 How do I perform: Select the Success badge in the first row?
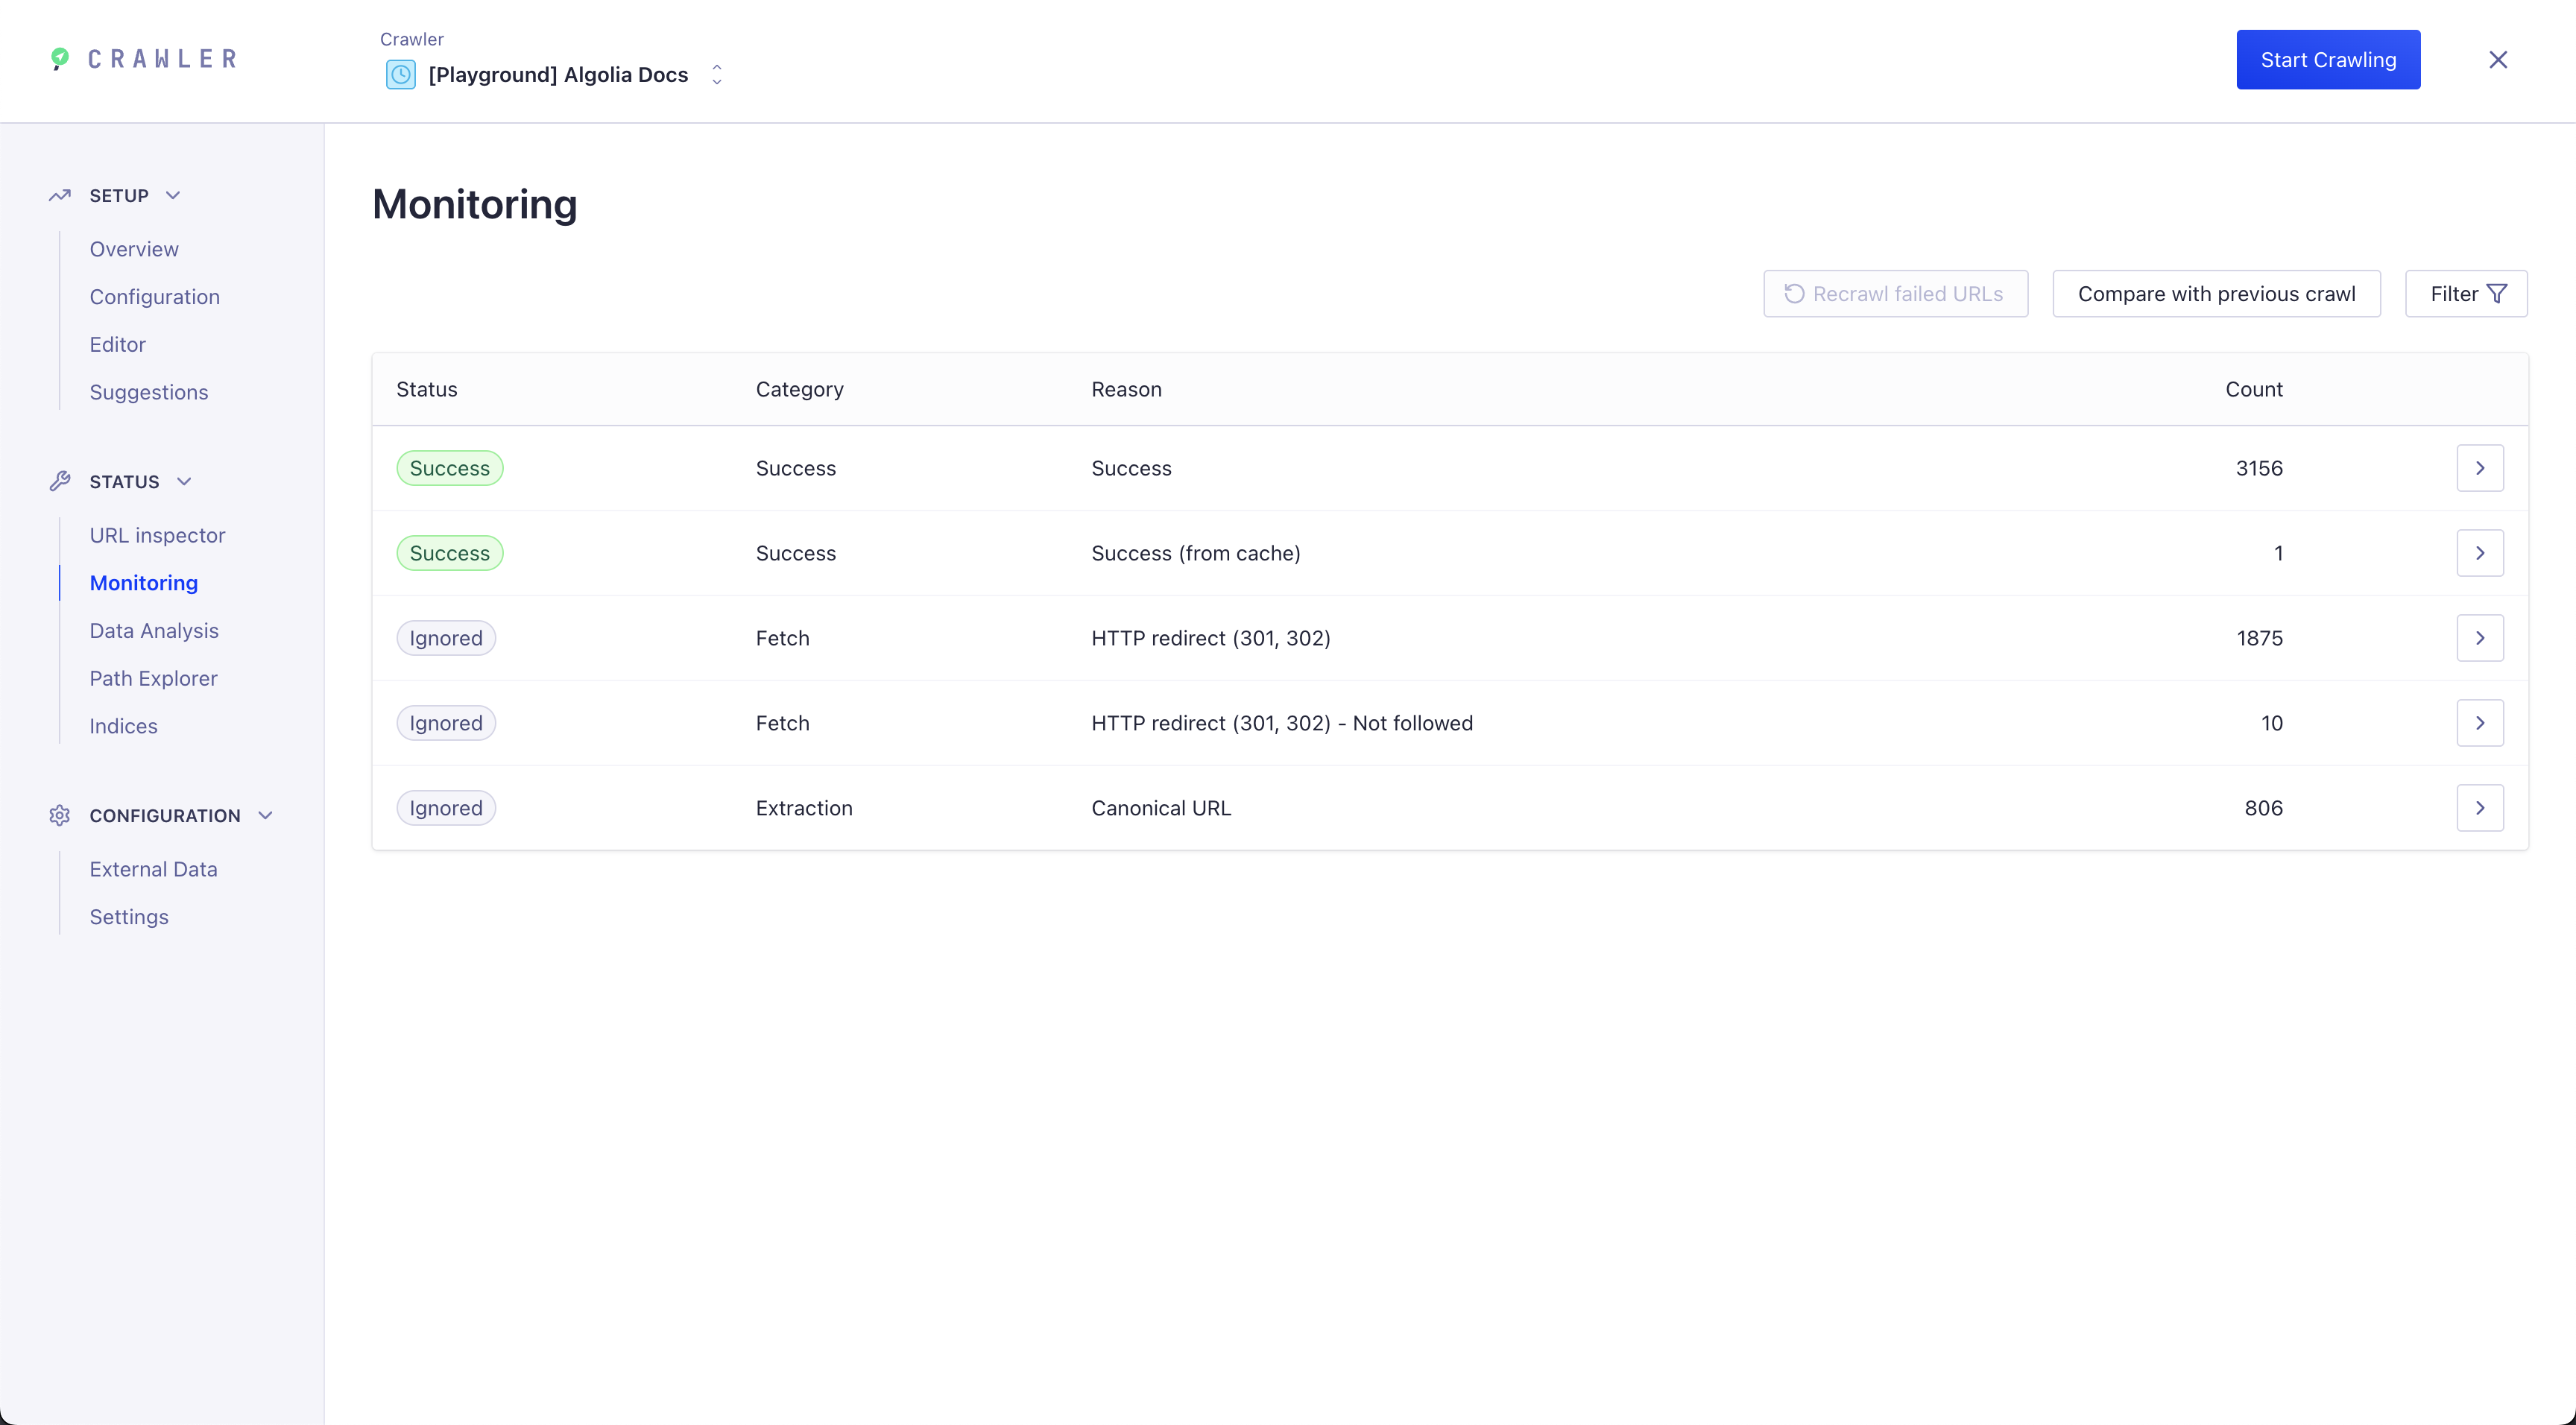(449, 467)
